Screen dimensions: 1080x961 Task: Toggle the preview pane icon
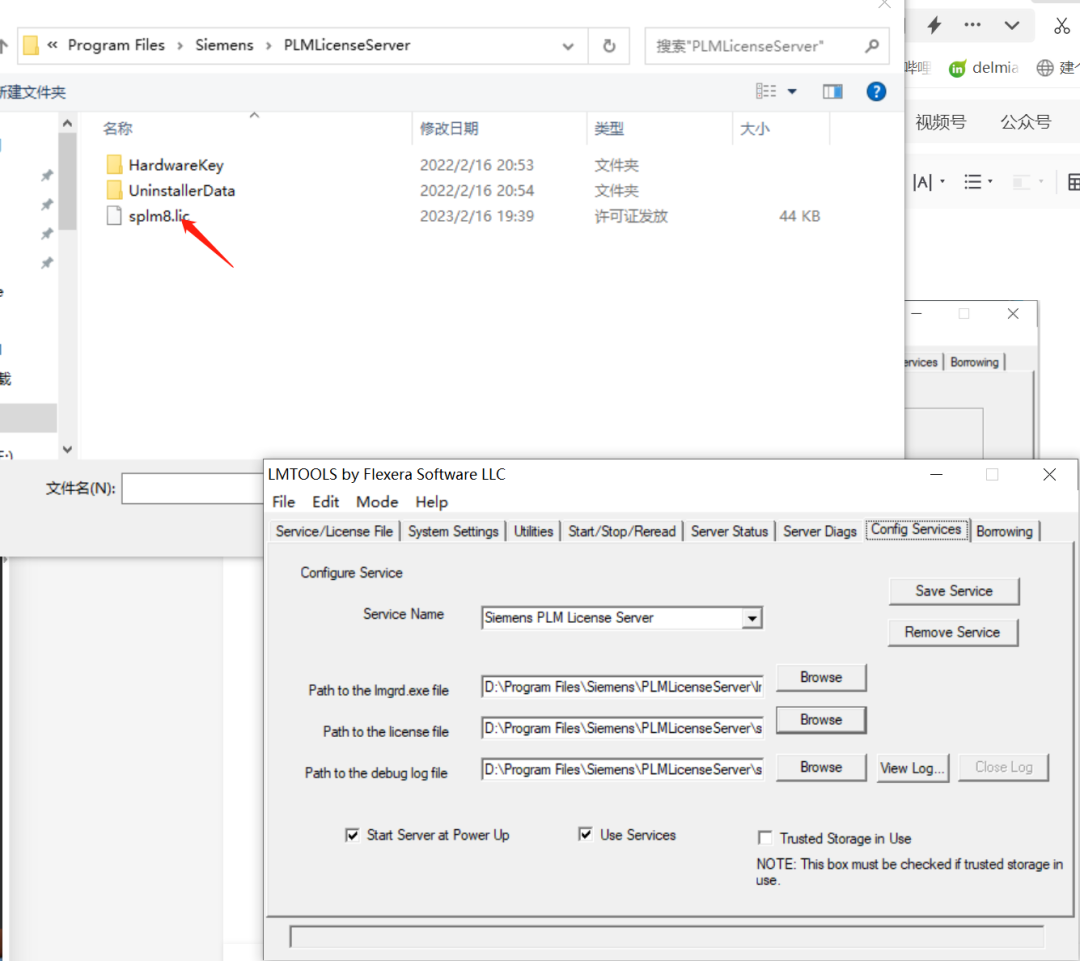pos(832,92)
